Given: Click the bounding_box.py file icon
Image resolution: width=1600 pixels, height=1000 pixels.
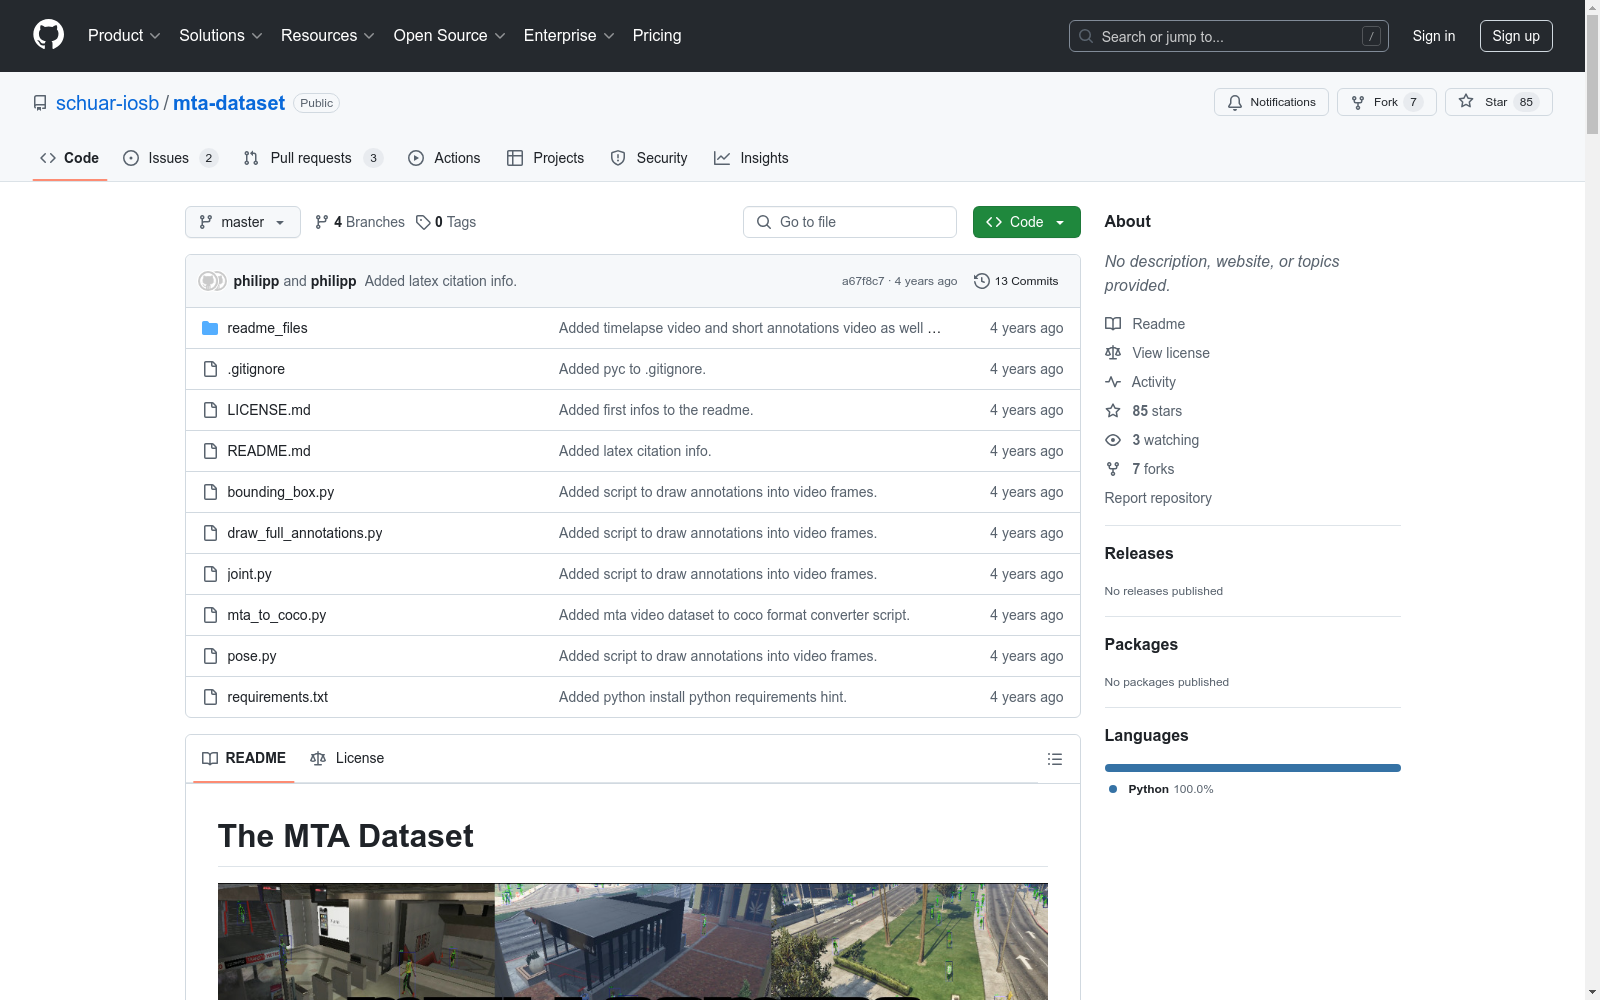Looking at the screenshot, I should click(210, 492).
